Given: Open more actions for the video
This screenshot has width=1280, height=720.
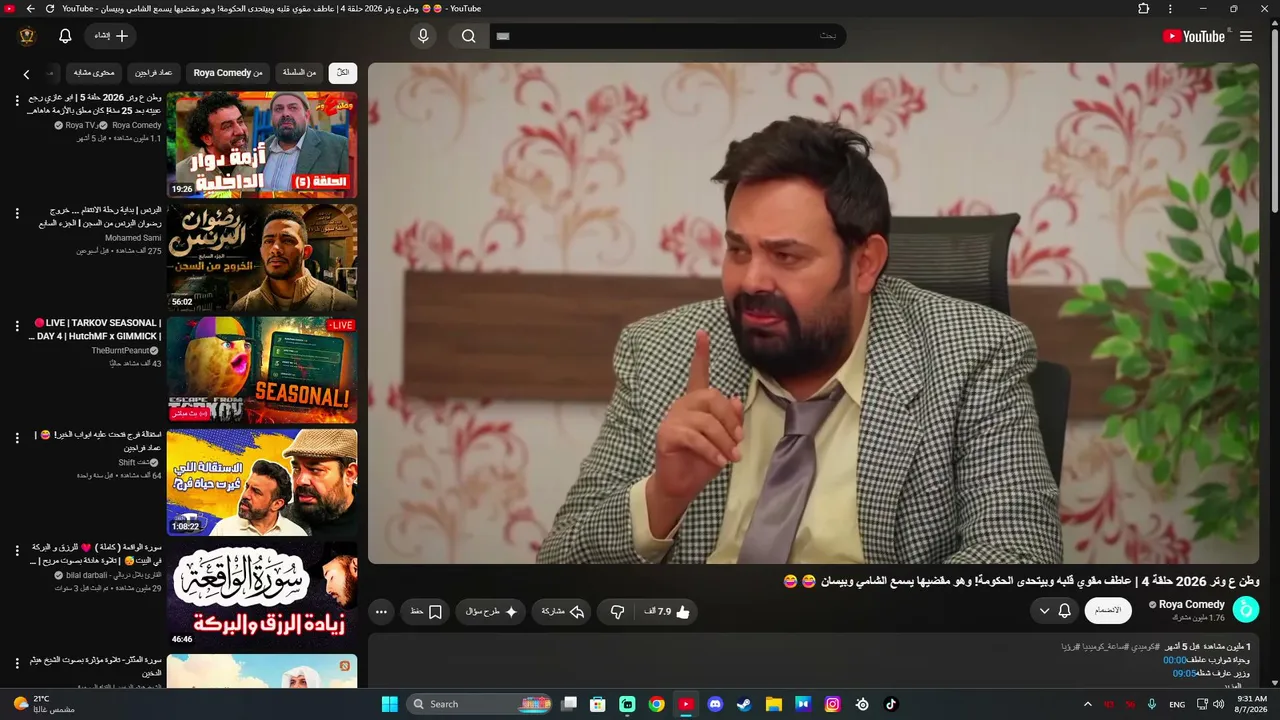Looking at the screenshot, I should [x=381, y=611].
